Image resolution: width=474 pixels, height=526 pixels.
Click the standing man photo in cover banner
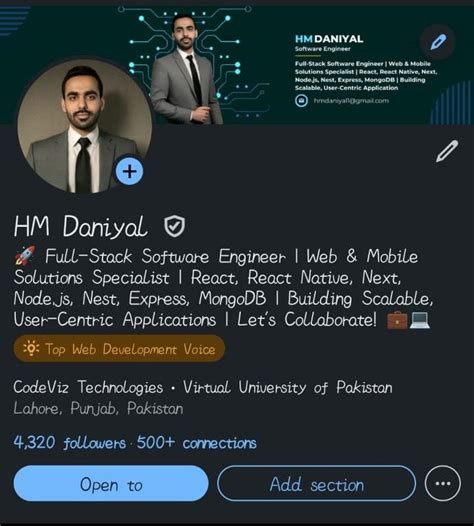(185, 69)
